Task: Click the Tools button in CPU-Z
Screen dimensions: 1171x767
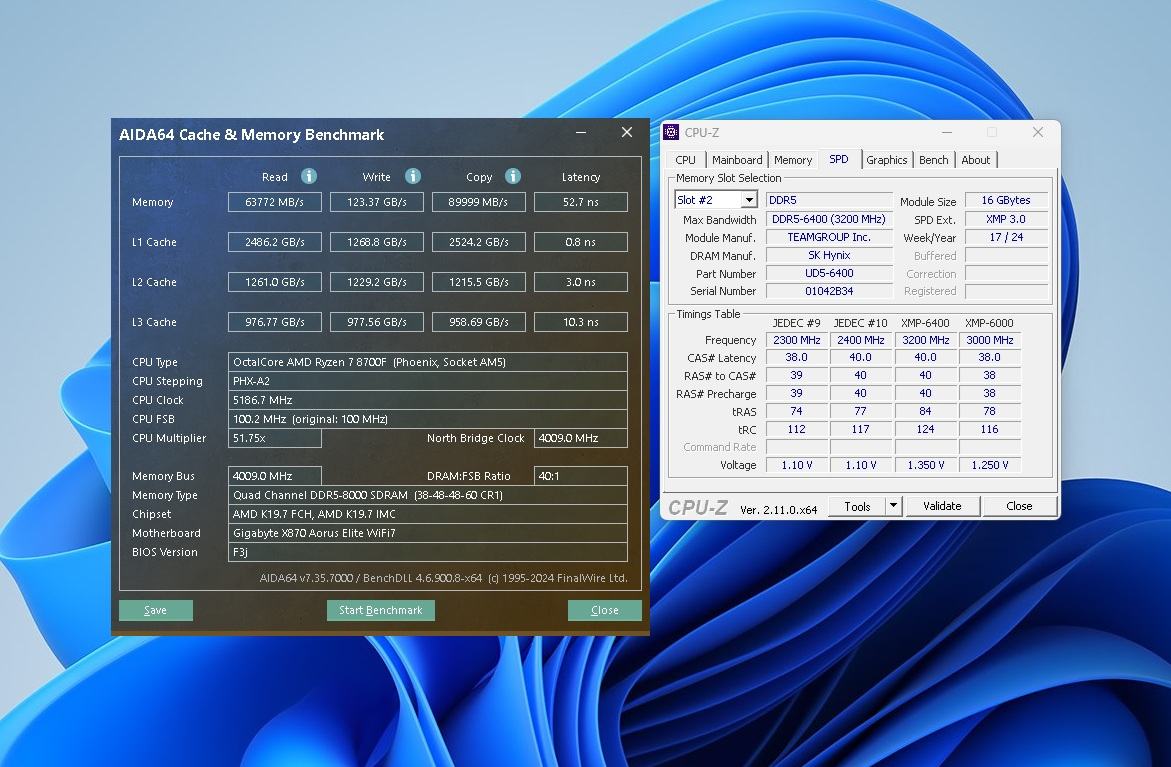Action: tap(857, 506)
